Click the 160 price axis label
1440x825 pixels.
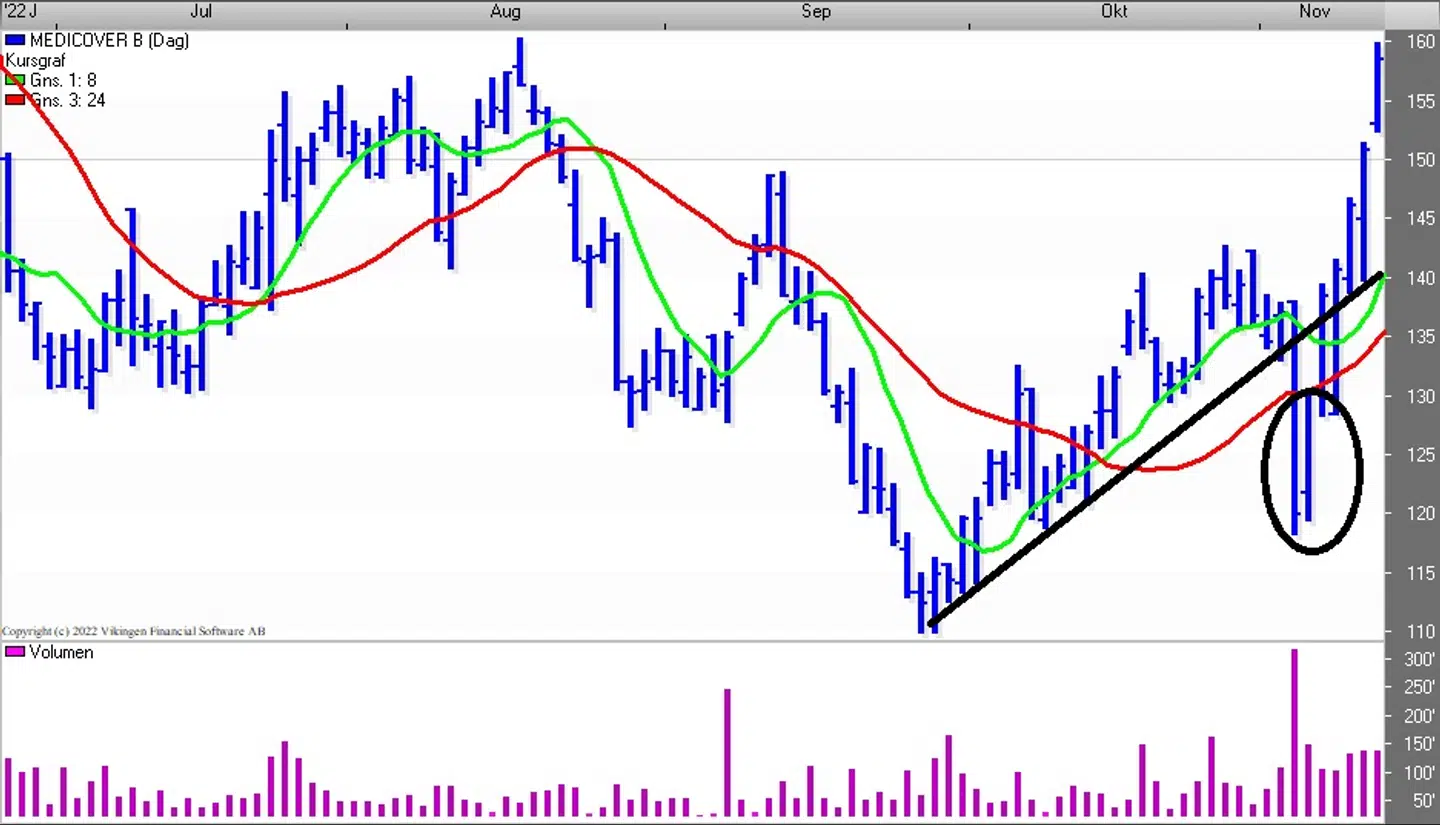click(x=1421, y=42)
